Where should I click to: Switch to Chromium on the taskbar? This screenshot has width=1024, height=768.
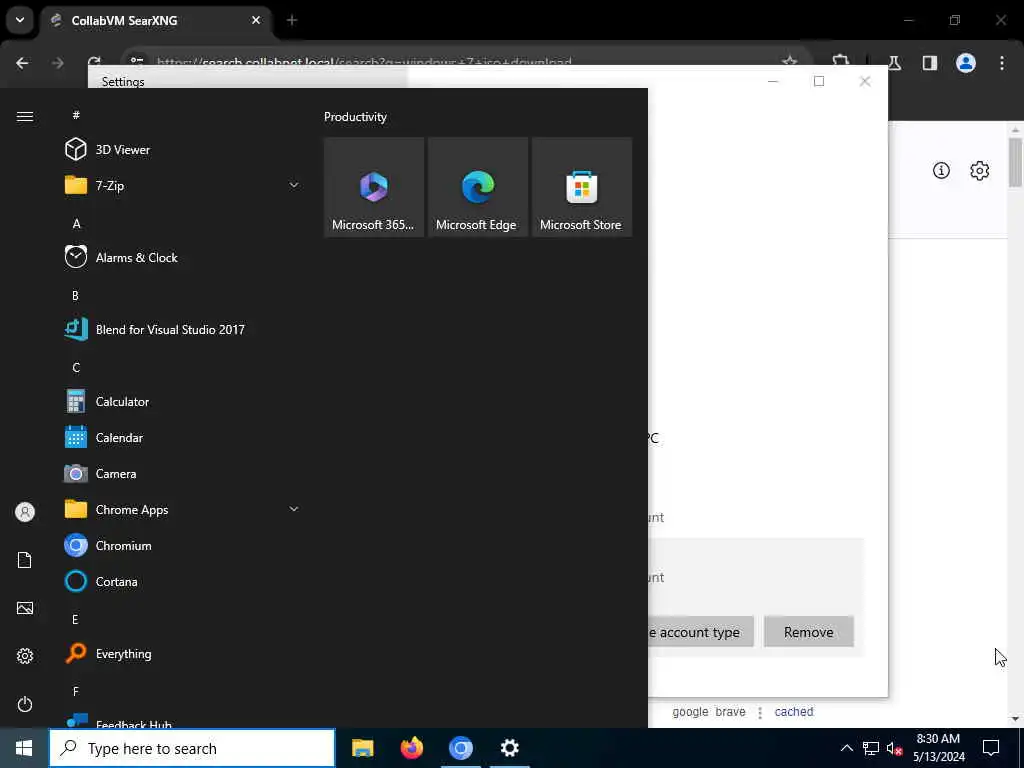pos(460,748)
